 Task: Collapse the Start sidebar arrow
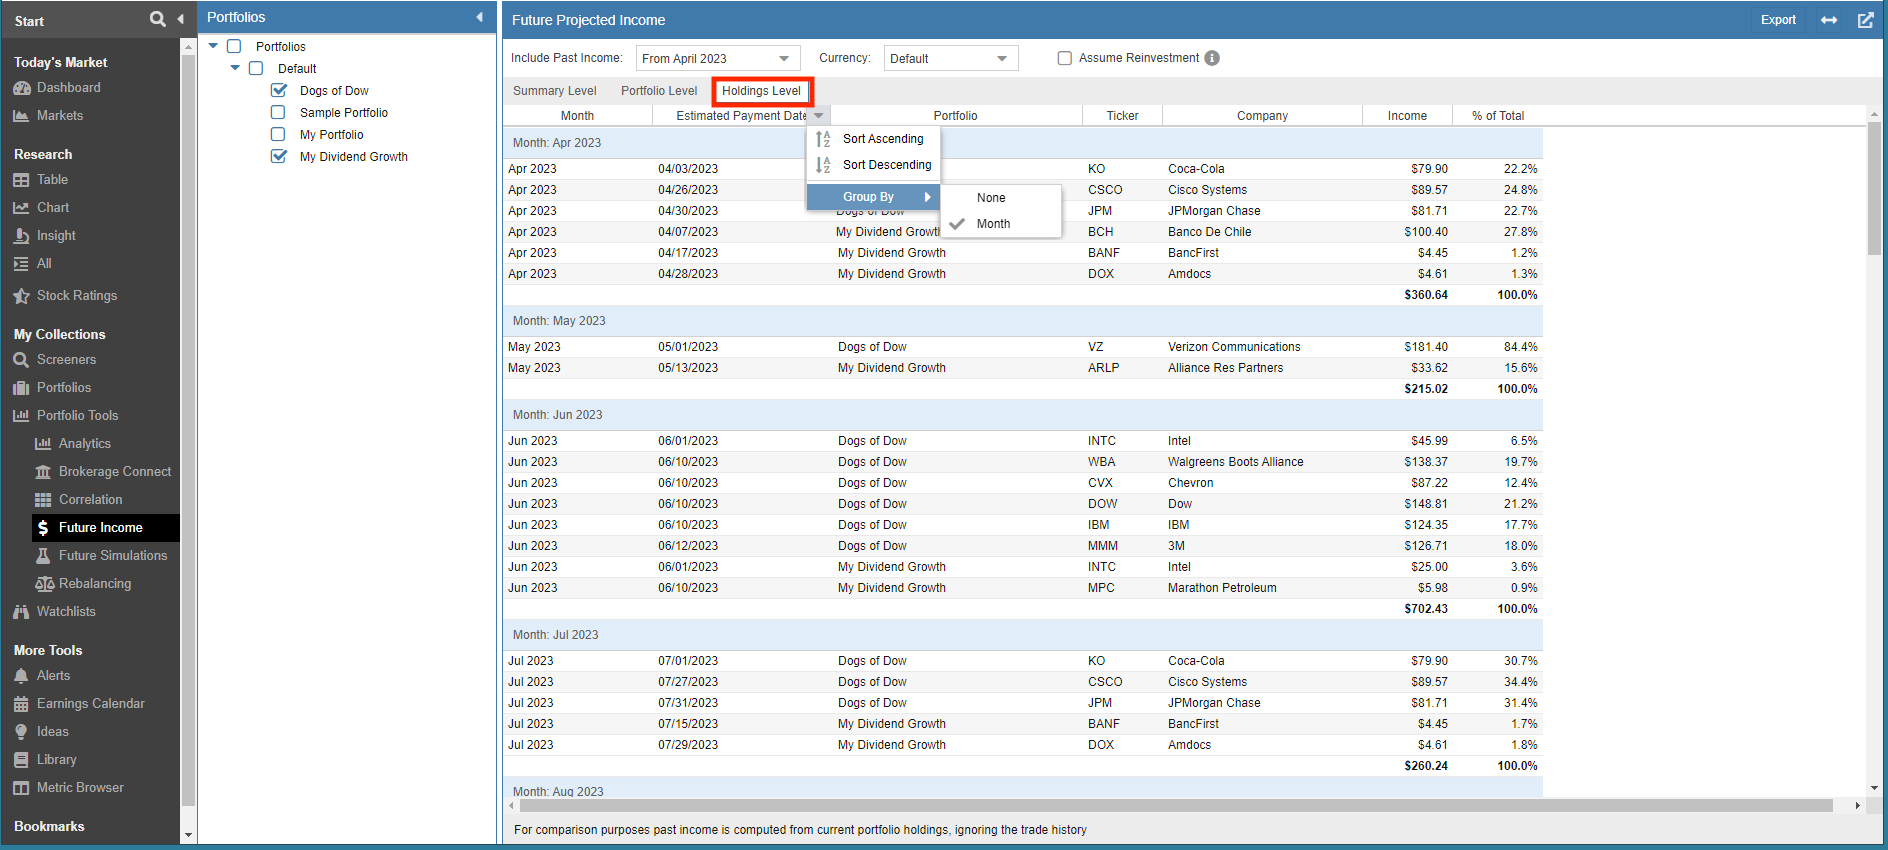coord(181,19)
